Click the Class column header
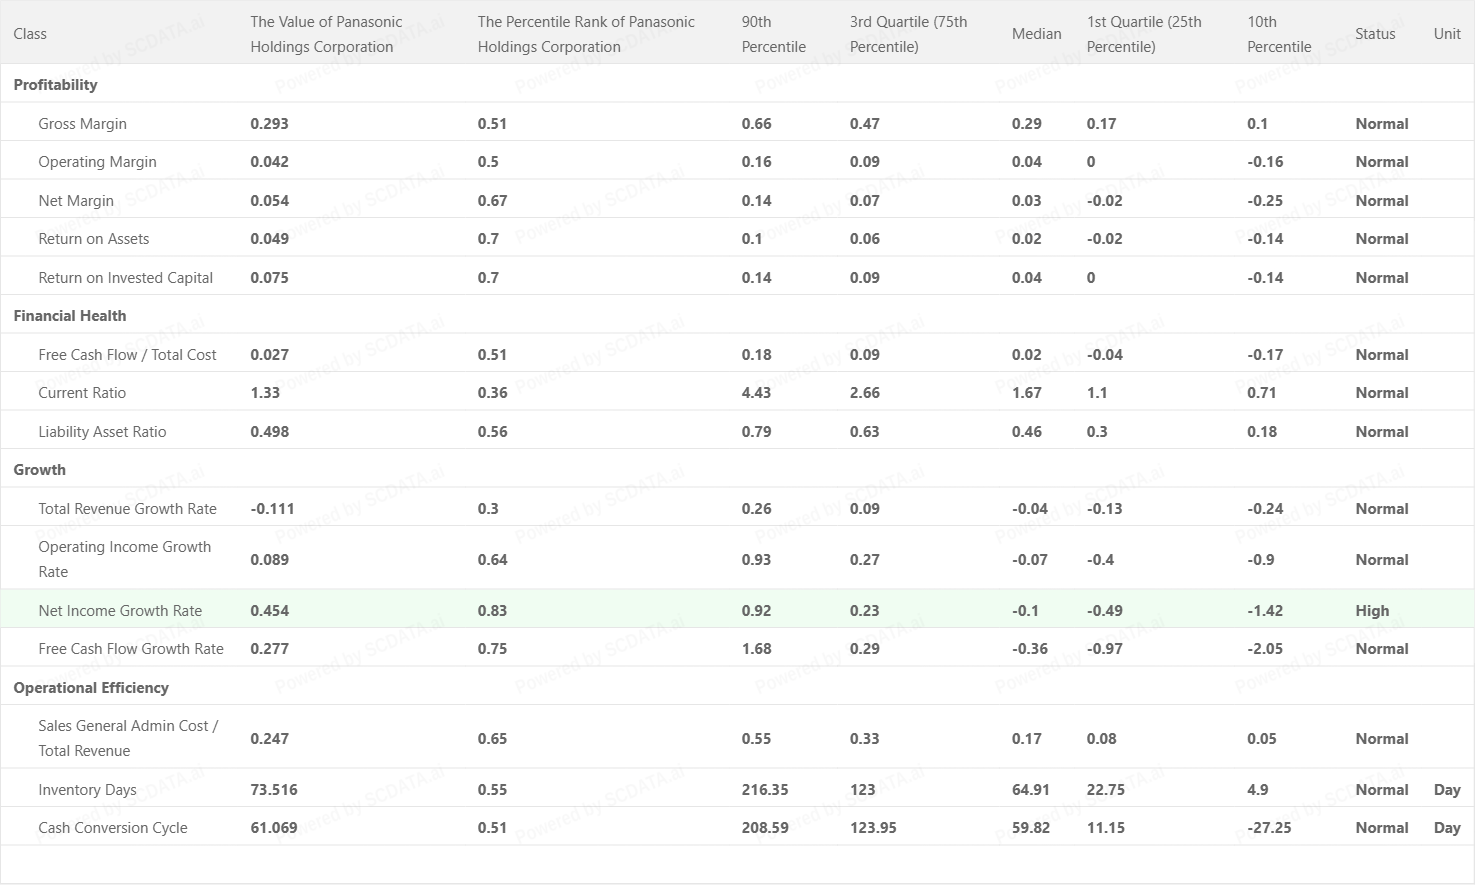 (30, 34)
